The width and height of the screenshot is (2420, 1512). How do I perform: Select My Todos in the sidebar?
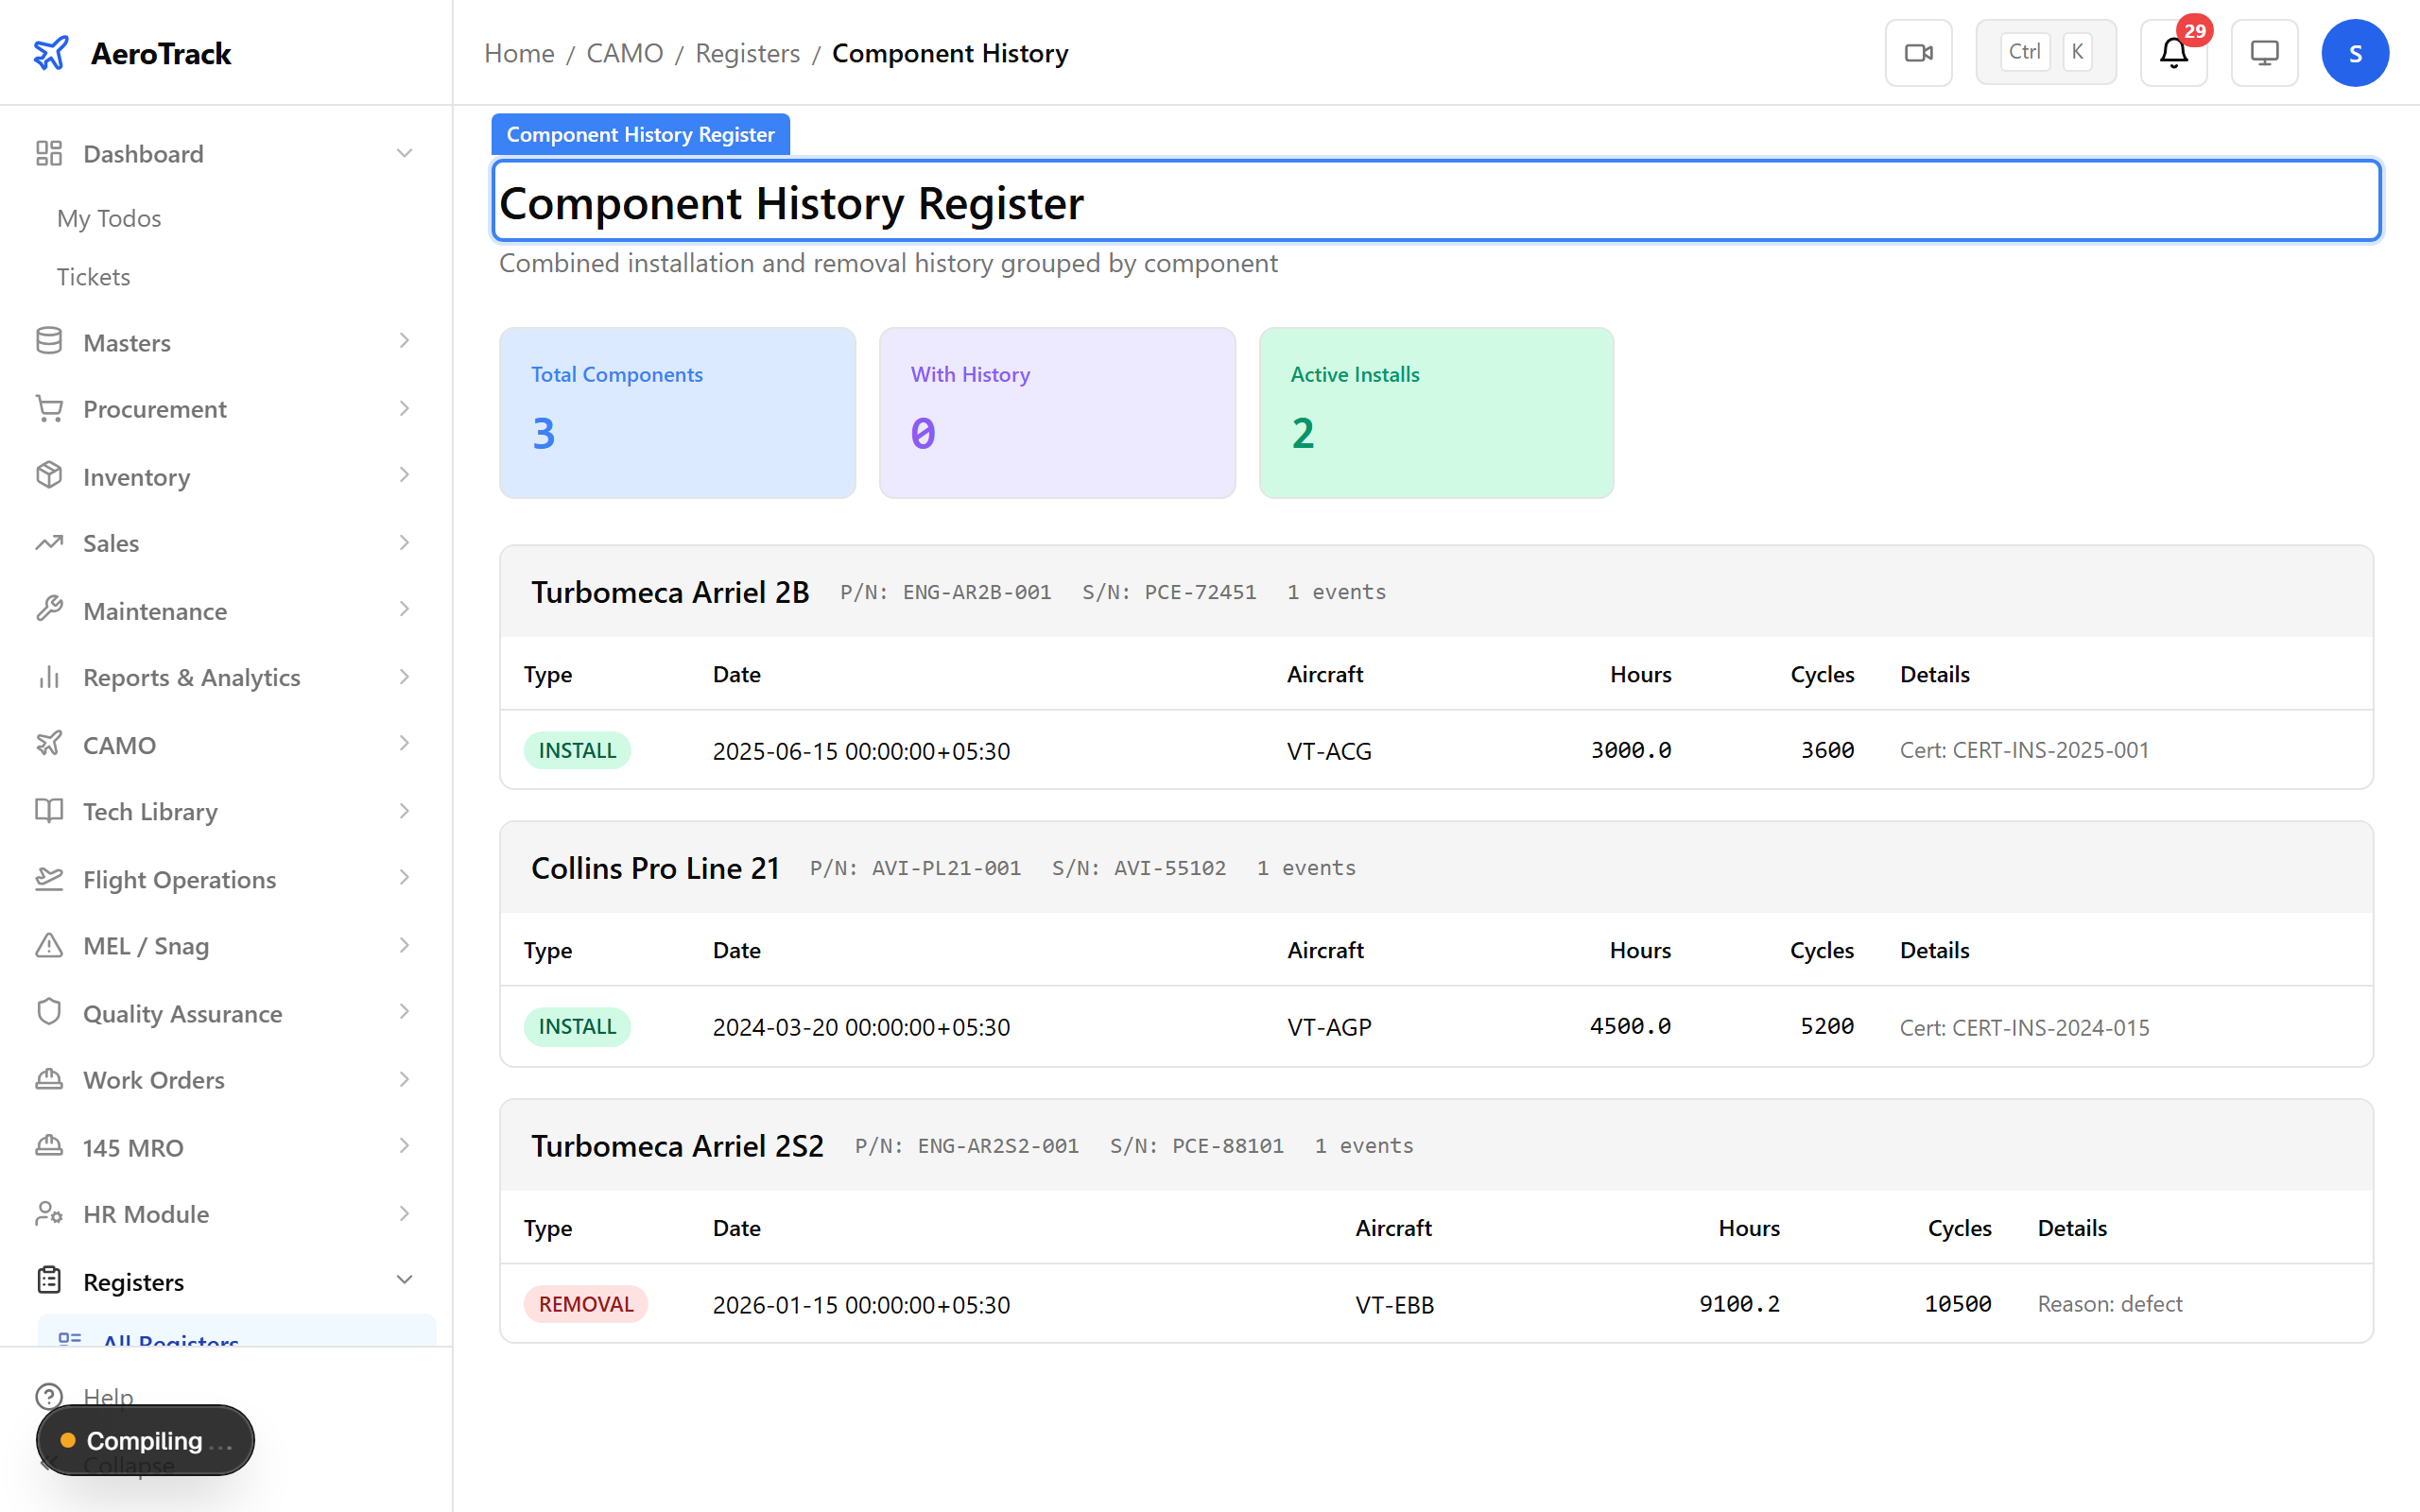click(x=109, y=218)
